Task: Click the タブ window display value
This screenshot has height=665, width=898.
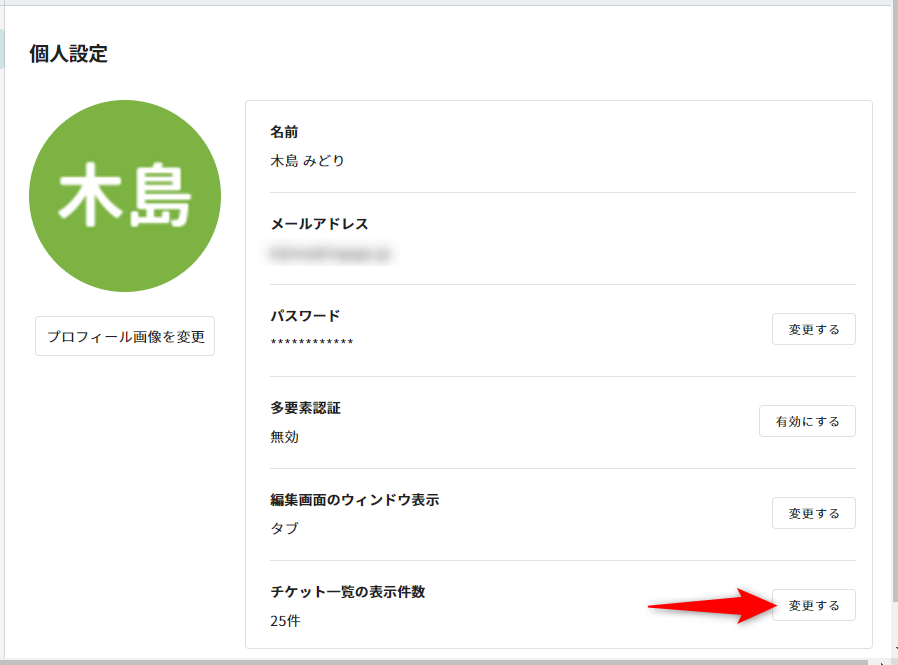Action: [284, 528]
